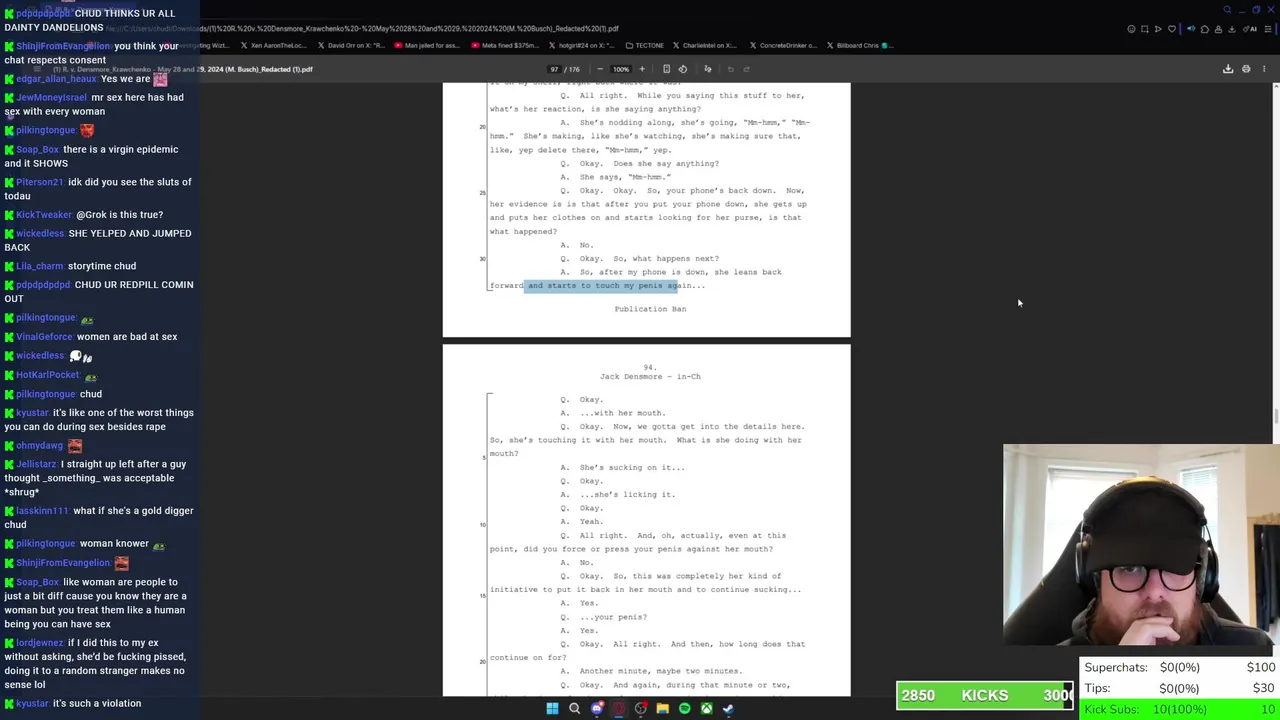Open the 'Man jailed for ass...' bookmark
The image size is (1280, 720).
pyautogui.click(x=428, y=45)
